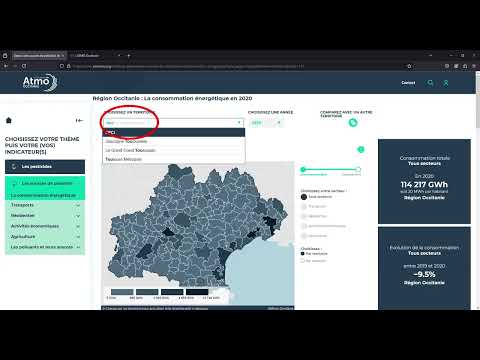This screenshot has height=360, width=480.
Task: Click the left green slider handle
Action: (x=303, y=169)
